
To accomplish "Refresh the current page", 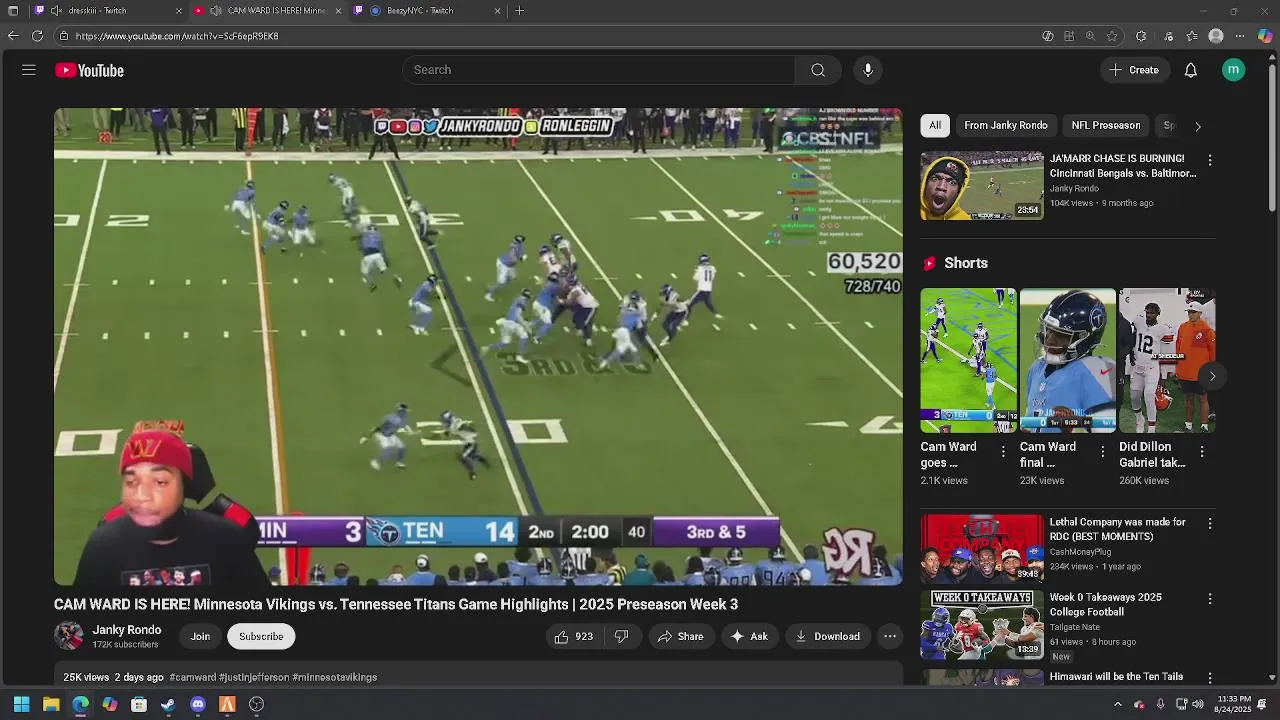I will point(37,36).
